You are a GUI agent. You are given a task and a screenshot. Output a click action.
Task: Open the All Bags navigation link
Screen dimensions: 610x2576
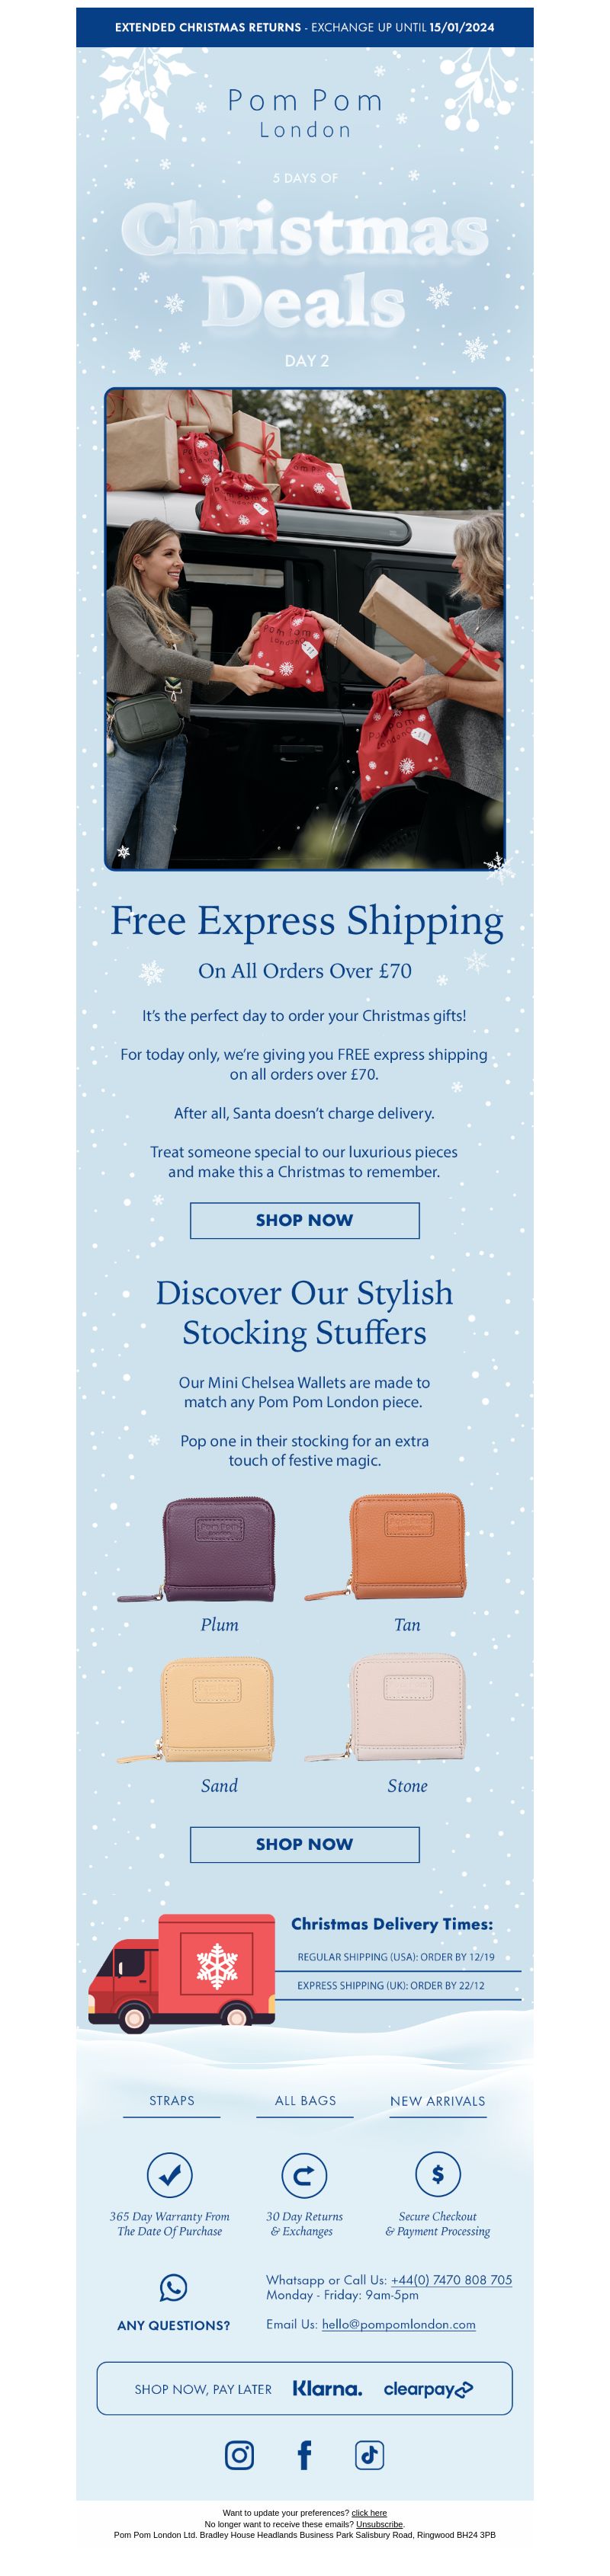click(x=305, y=2100)
